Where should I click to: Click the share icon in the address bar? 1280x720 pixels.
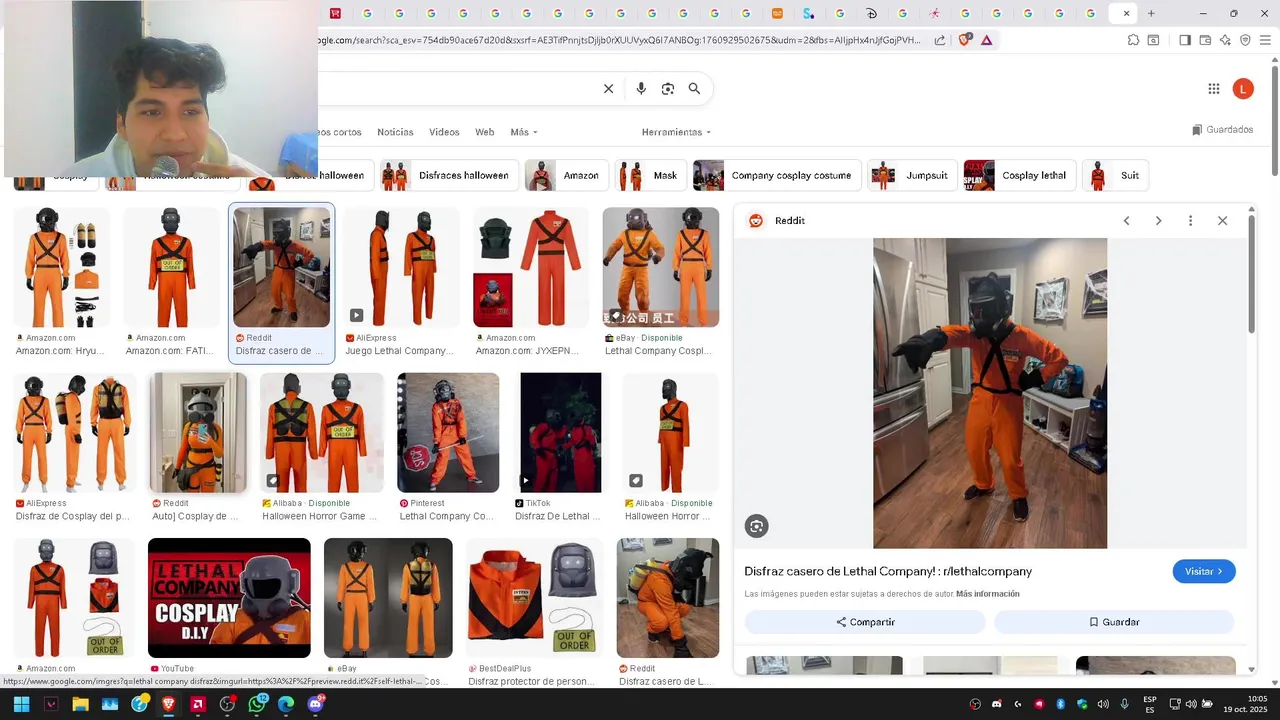pyautogui.click(x=940, y=40)
